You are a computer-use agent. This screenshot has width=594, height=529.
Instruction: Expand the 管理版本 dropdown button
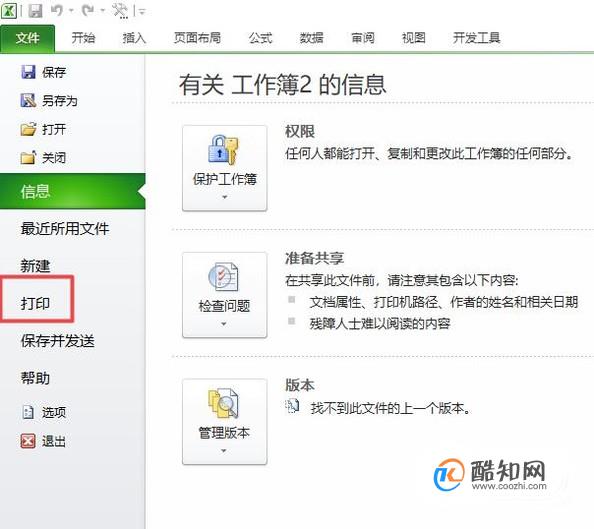coord(225,422)
